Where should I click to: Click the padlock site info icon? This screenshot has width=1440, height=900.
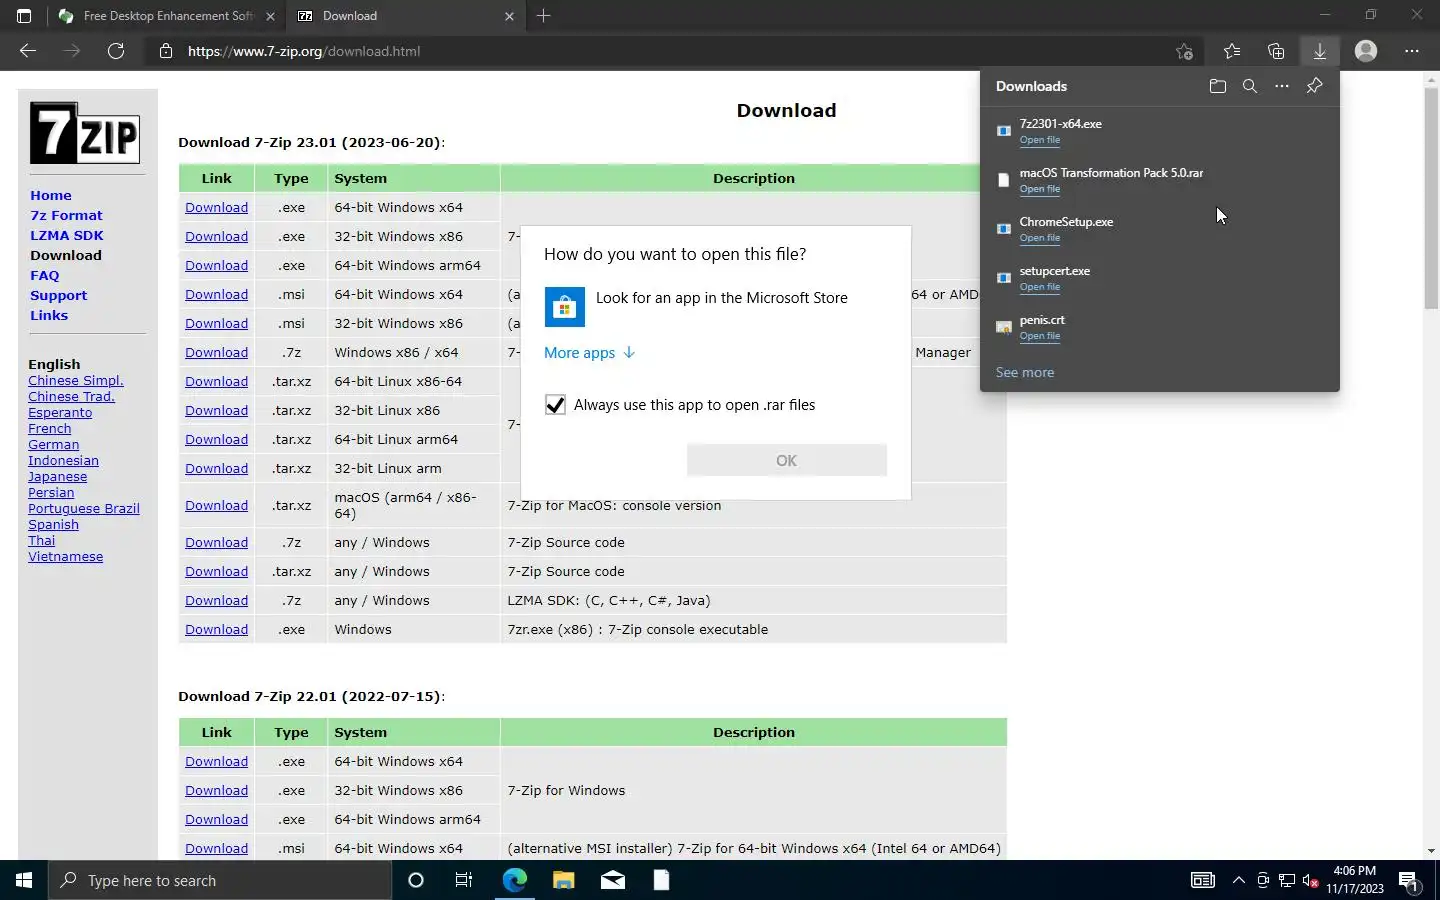166,51
